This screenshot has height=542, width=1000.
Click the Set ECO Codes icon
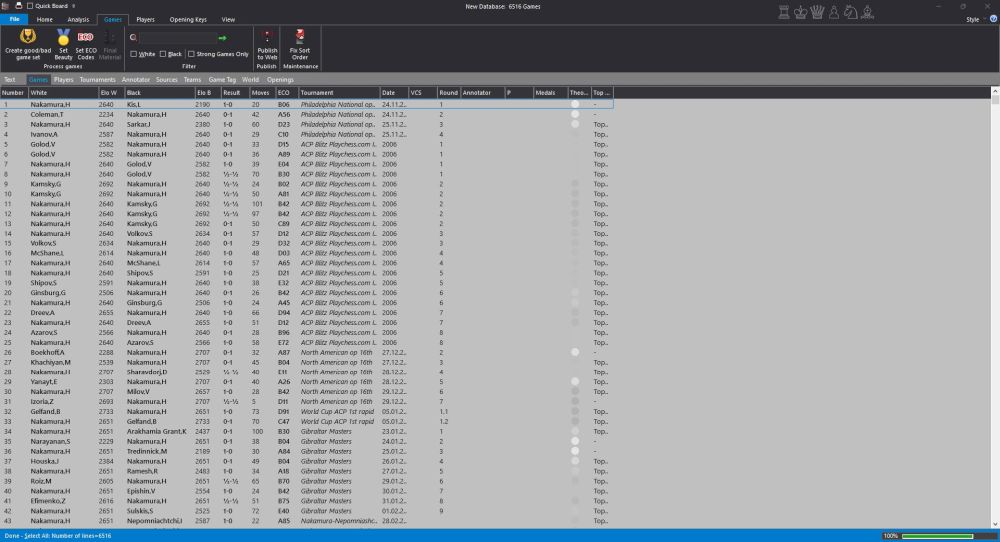pyautogui.click(x=86, y=37)
